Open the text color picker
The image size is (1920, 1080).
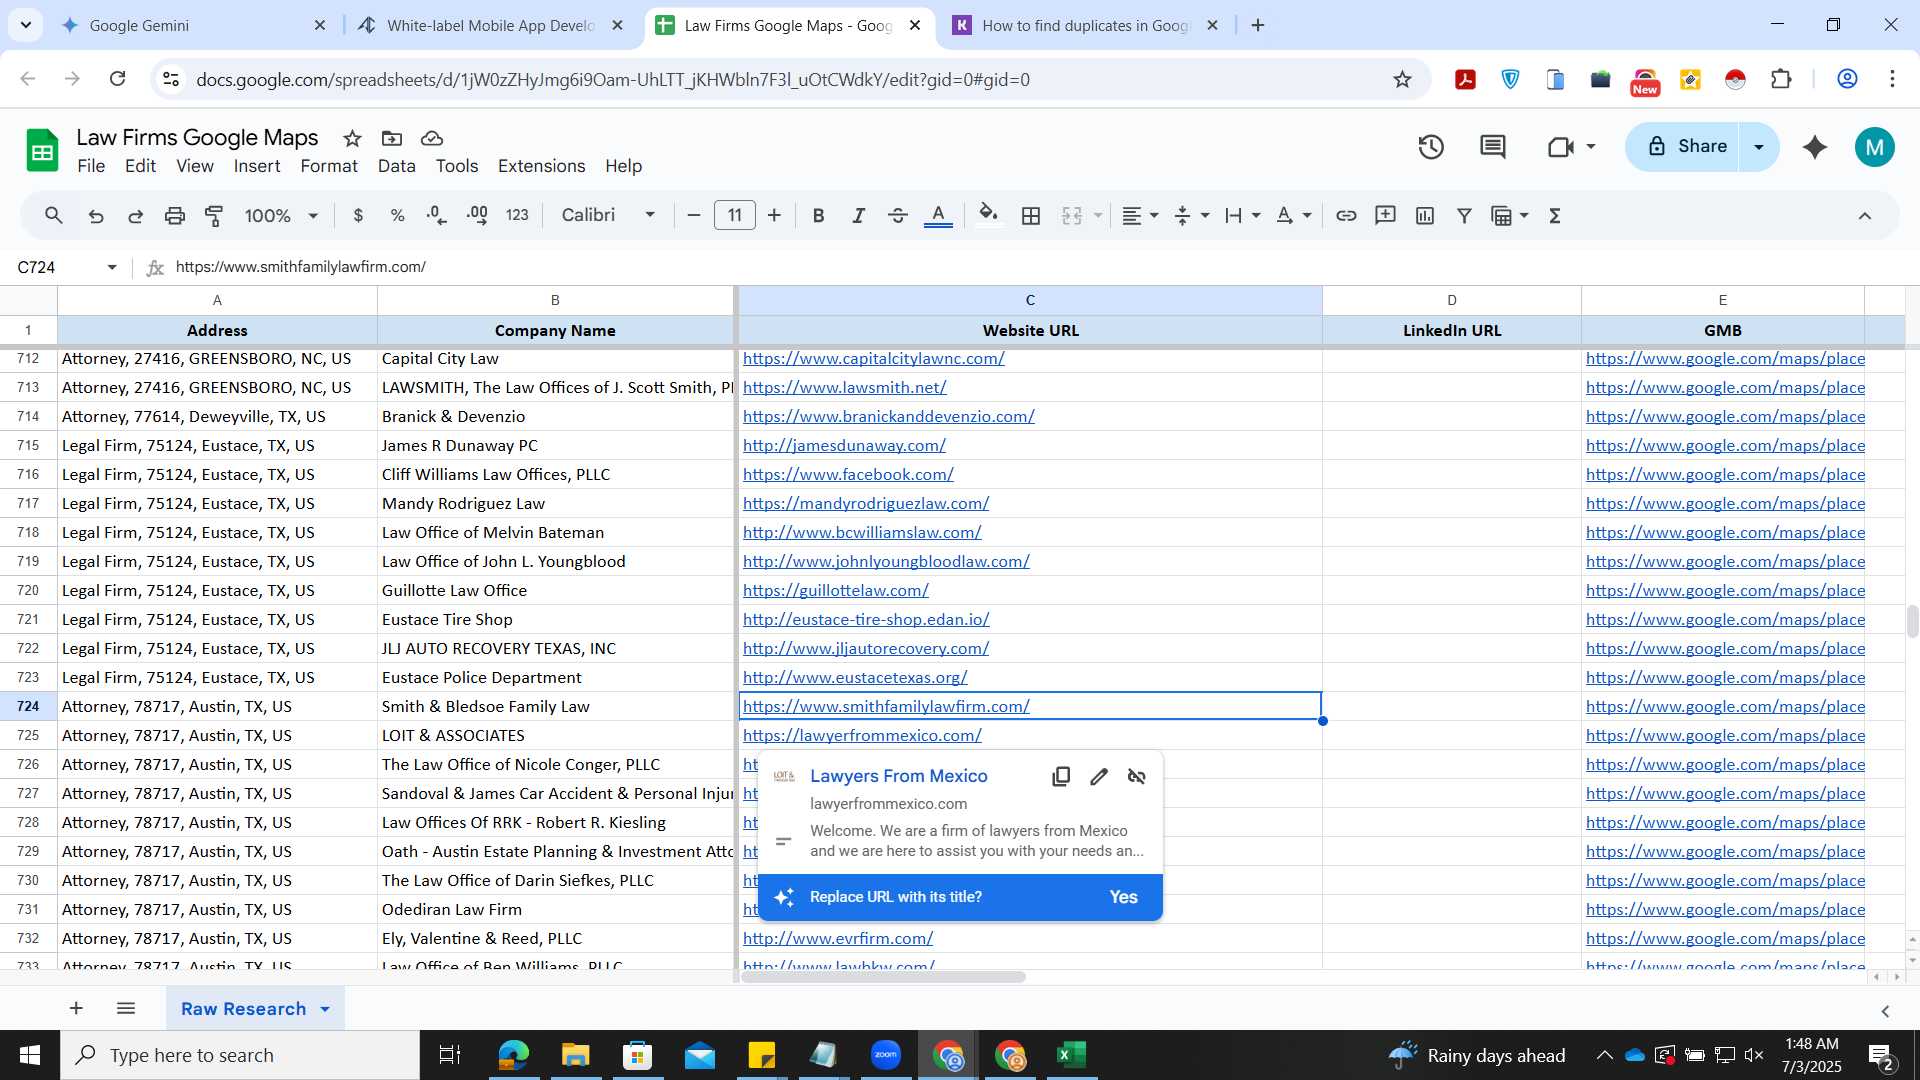938,215
